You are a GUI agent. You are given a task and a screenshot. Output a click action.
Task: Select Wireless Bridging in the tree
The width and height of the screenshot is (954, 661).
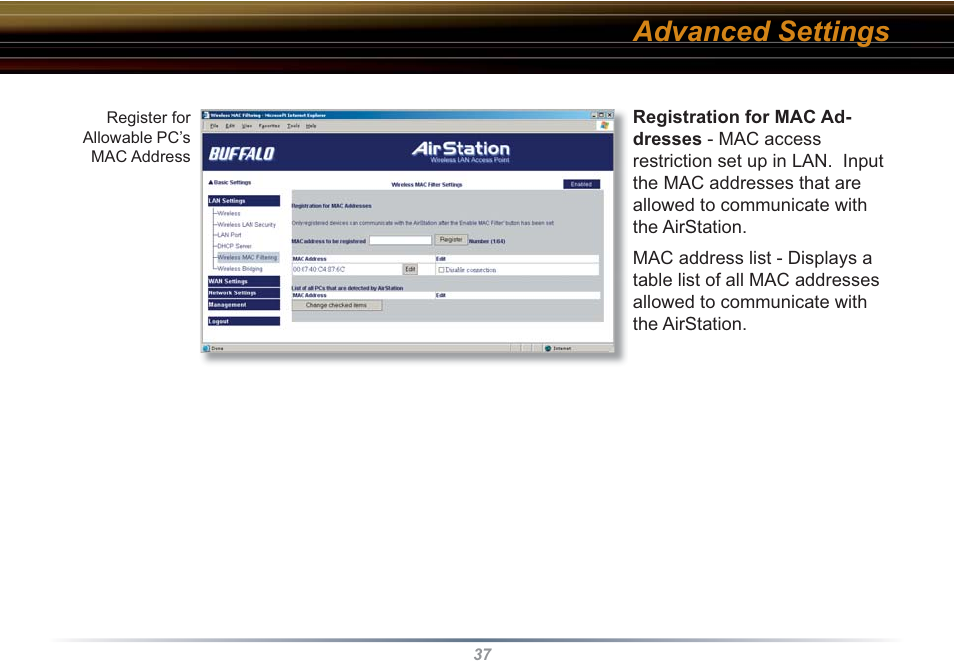tap(240, 268)
